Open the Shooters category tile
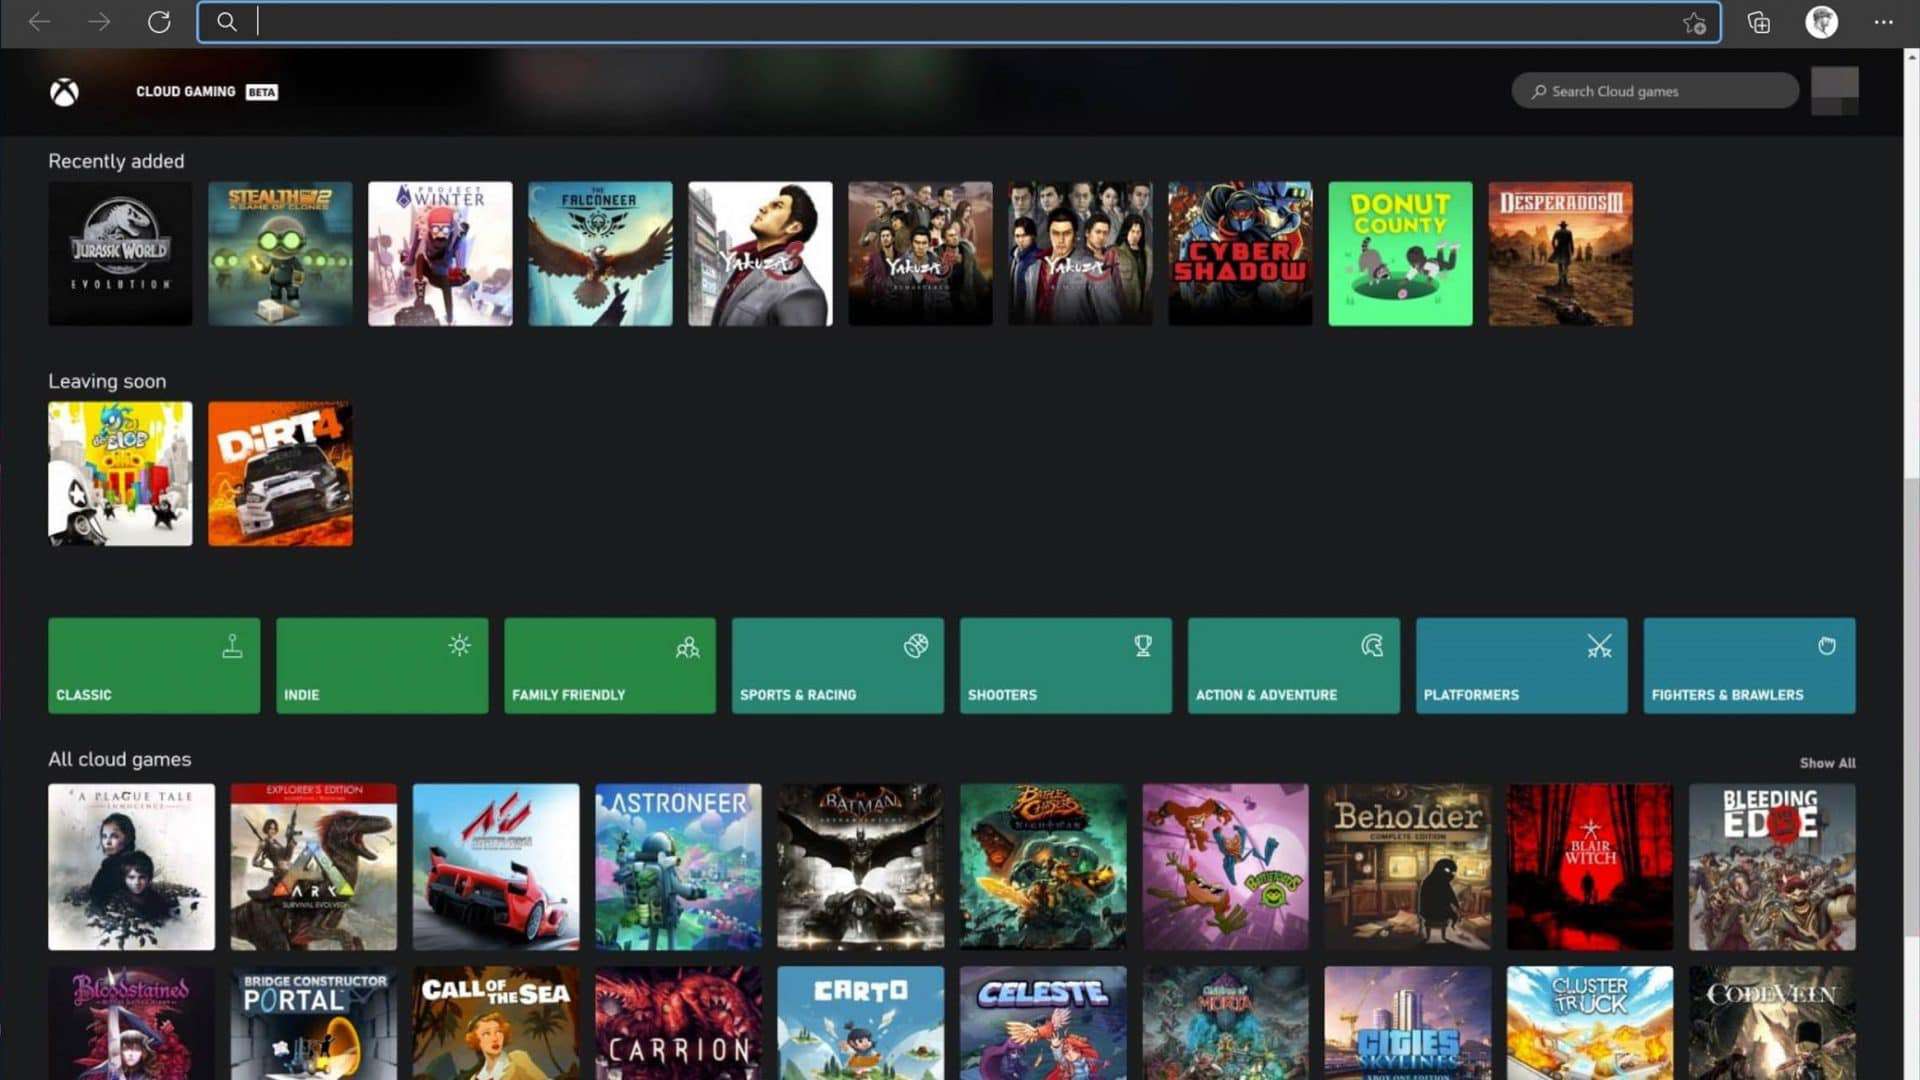 pyautogui.click(x=1066, y=665)
